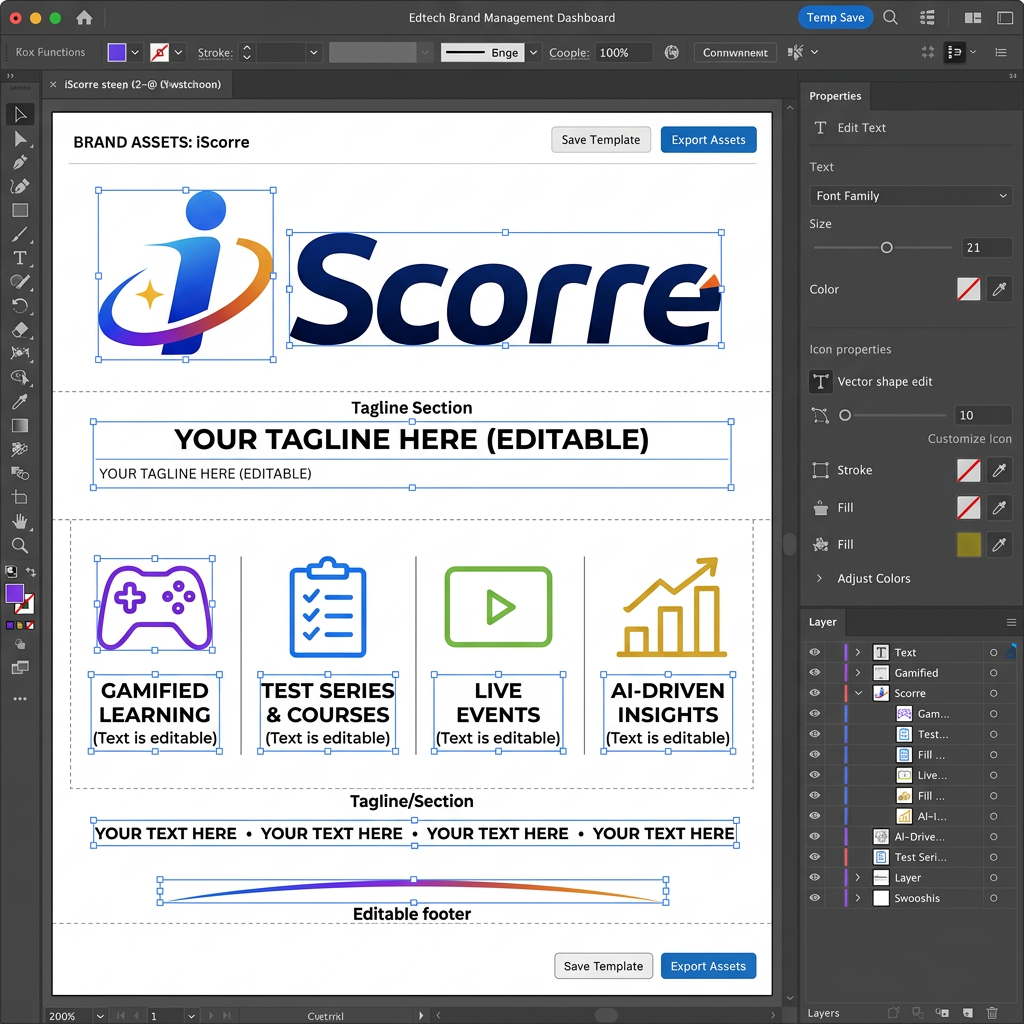Pick Color with the eyedropper in Properties

click(x=999, y=289)
